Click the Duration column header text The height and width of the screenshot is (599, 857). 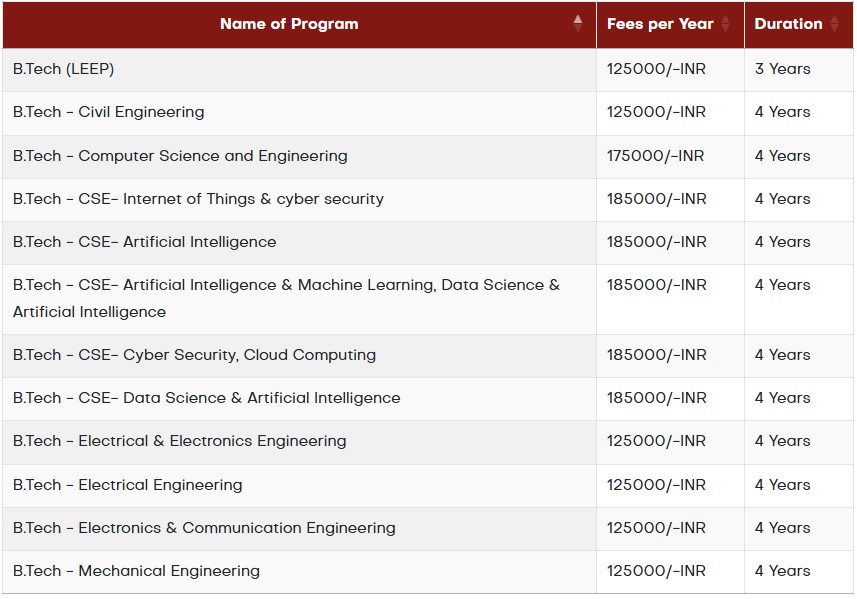[788, 24]
